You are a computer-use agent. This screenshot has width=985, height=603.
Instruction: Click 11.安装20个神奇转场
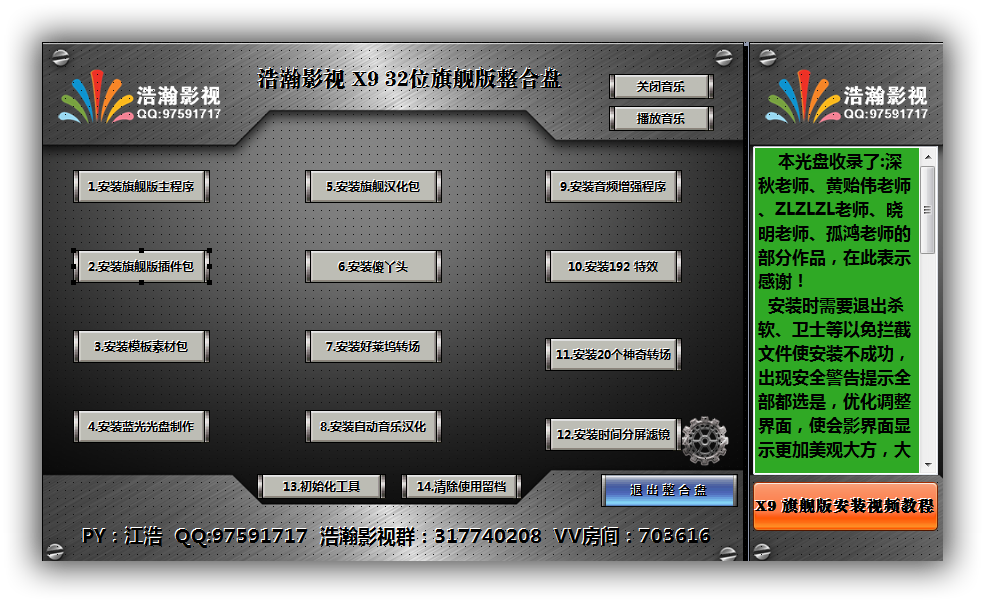coord(613,355)
